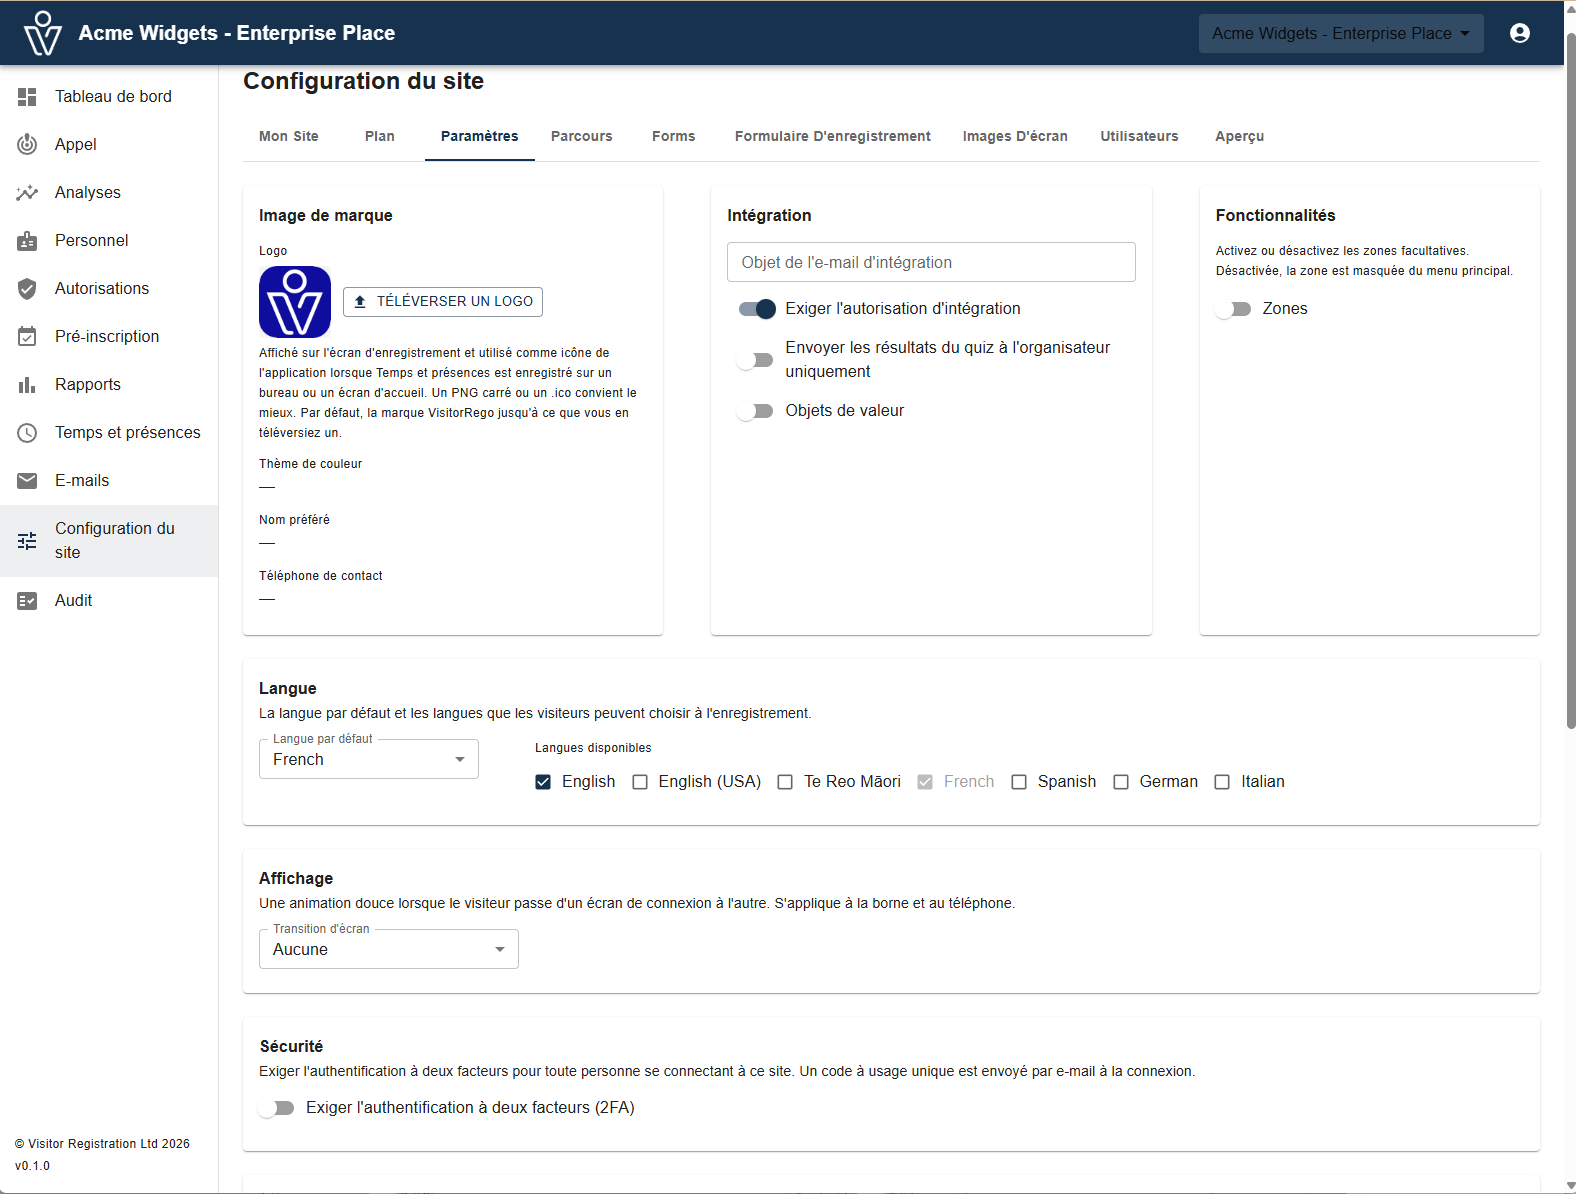Switch to the Forms tab
This screenshot has width=1576, height=1194.
(674, 136)
